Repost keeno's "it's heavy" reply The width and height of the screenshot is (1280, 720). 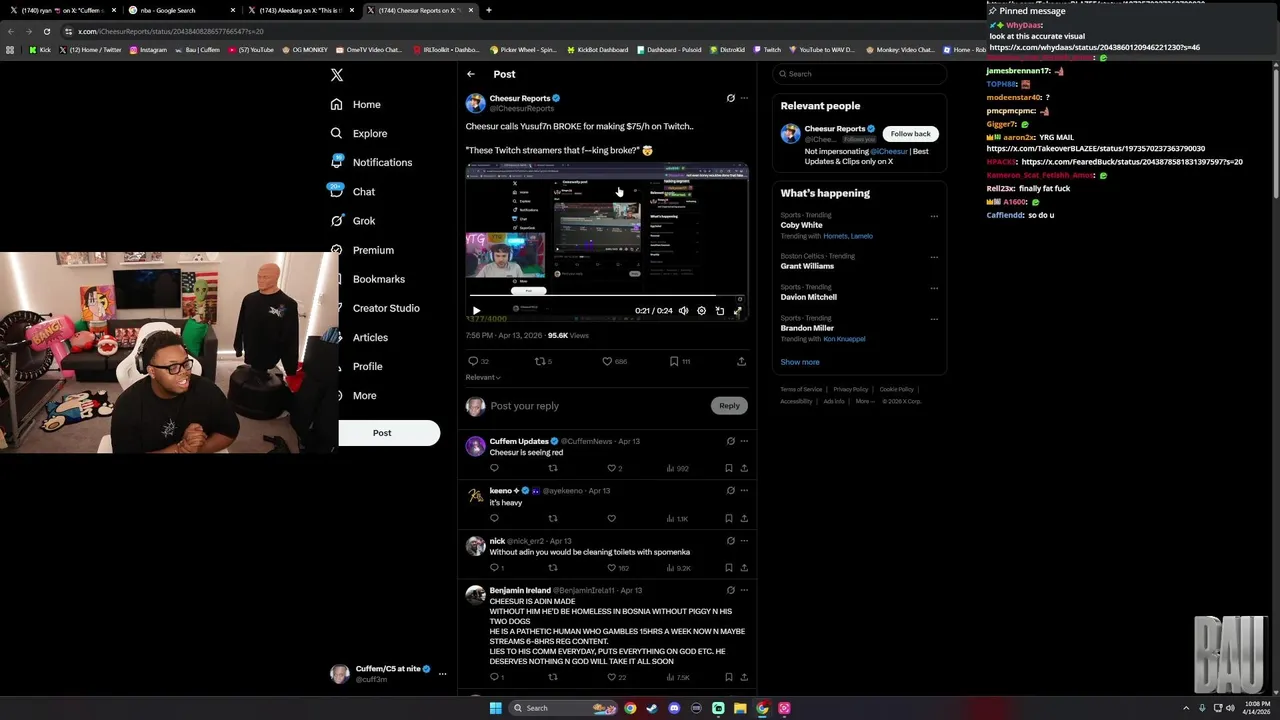click(x=553, y=518)
